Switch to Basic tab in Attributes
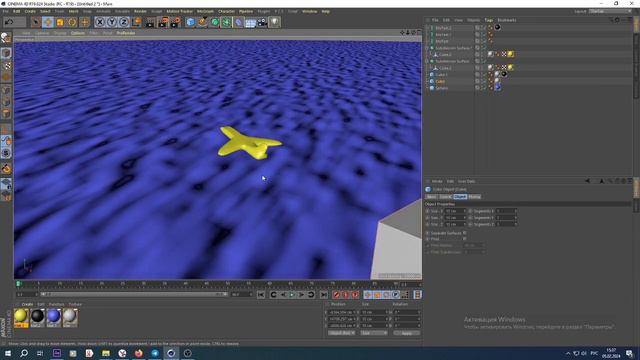 431,197
